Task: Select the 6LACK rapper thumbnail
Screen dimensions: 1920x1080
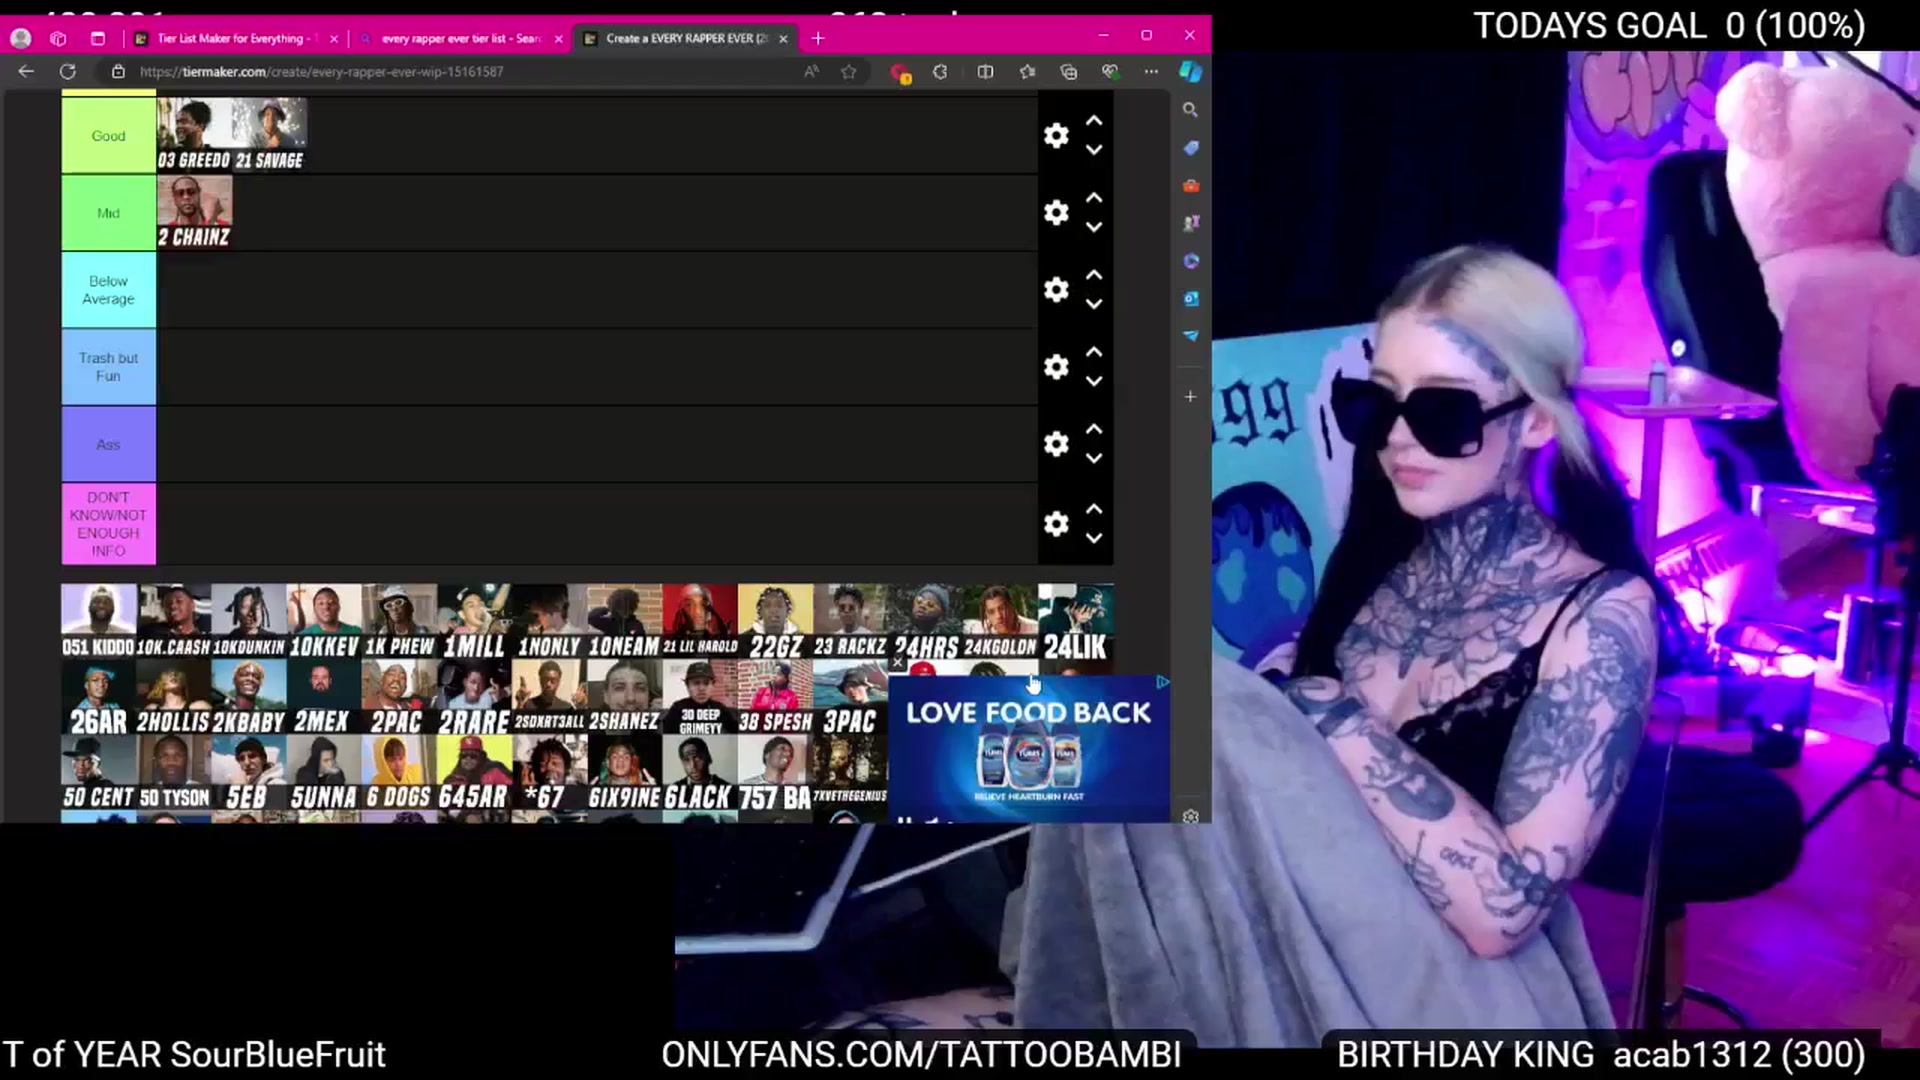Action: 699,773
